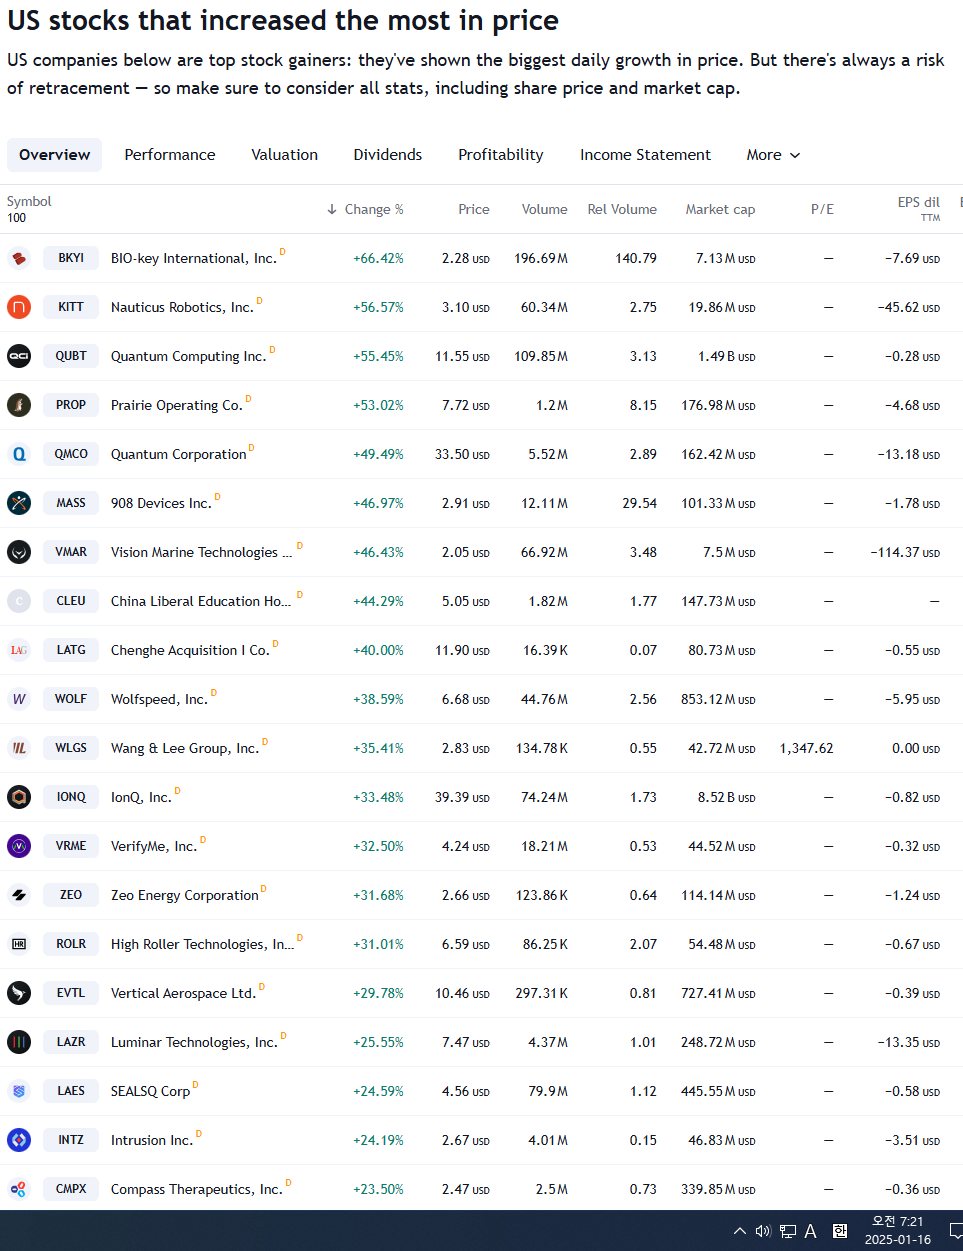
Task: Click the IONQ logo icon
Action: coord(19,797)
